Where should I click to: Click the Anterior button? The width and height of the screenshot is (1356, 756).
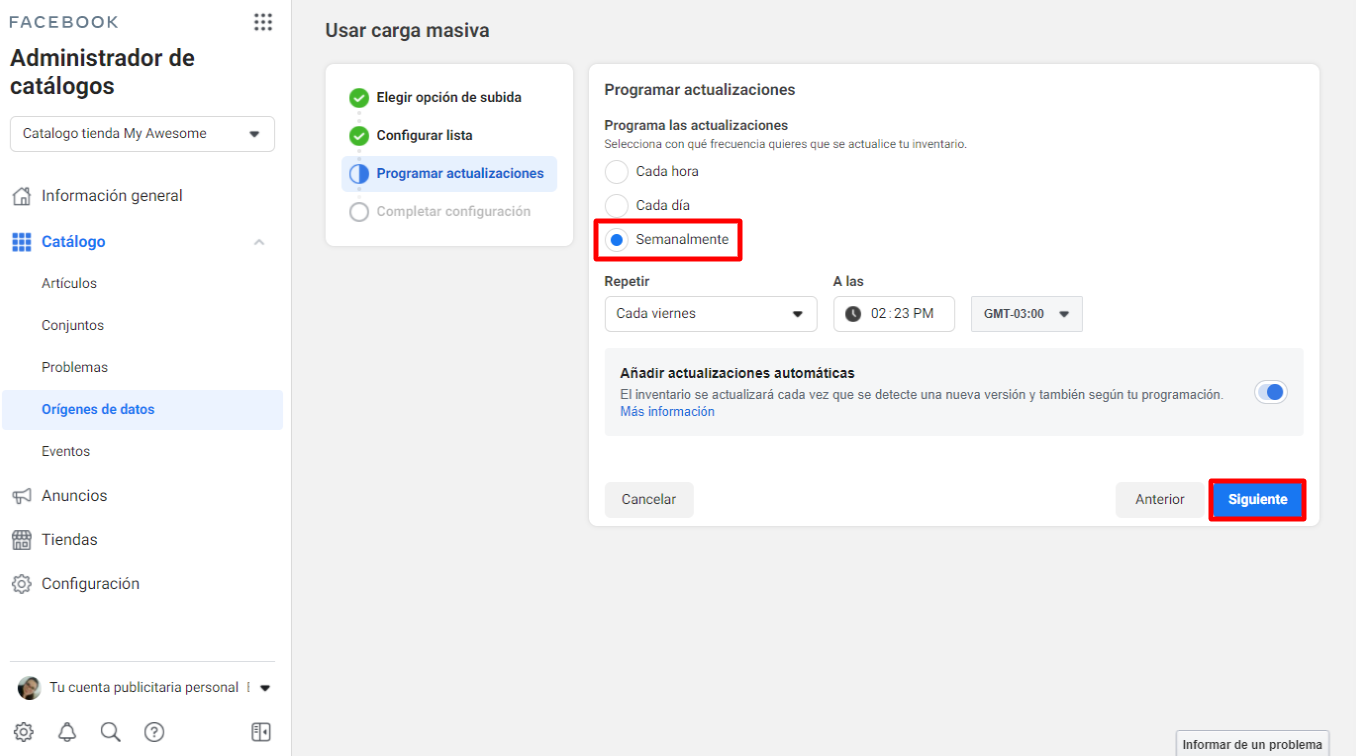pos(1160,500)
